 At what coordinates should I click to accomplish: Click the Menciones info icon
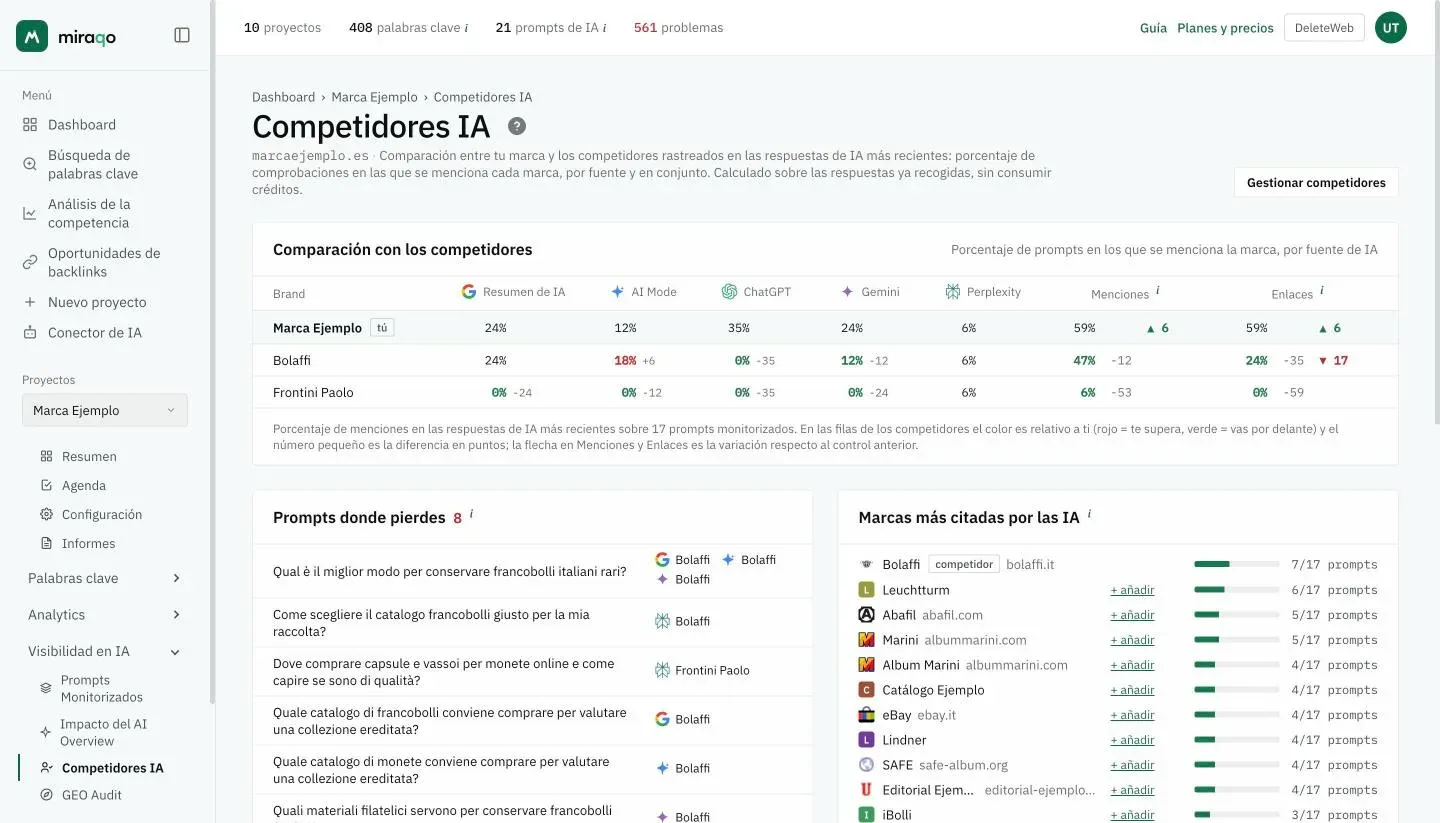click(1158, 291)
